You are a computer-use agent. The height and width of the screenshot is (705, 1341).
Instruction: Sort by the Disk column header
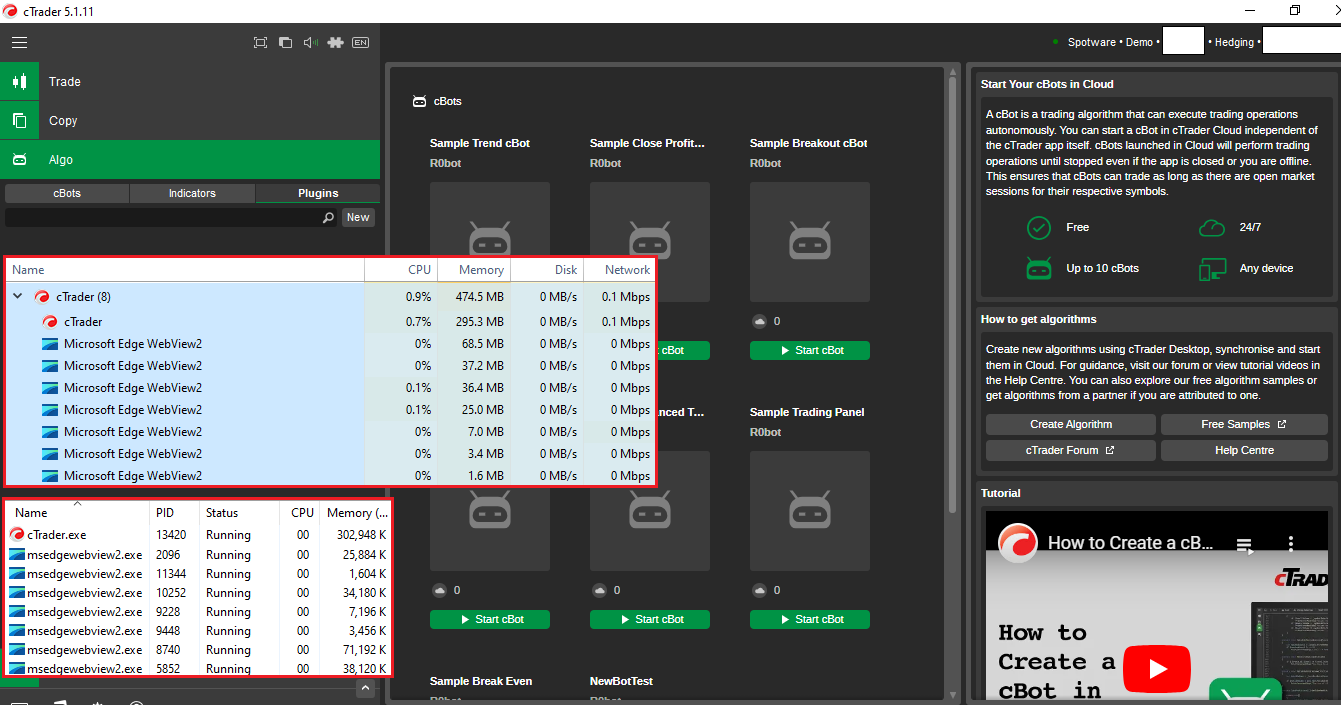(547, 270)
